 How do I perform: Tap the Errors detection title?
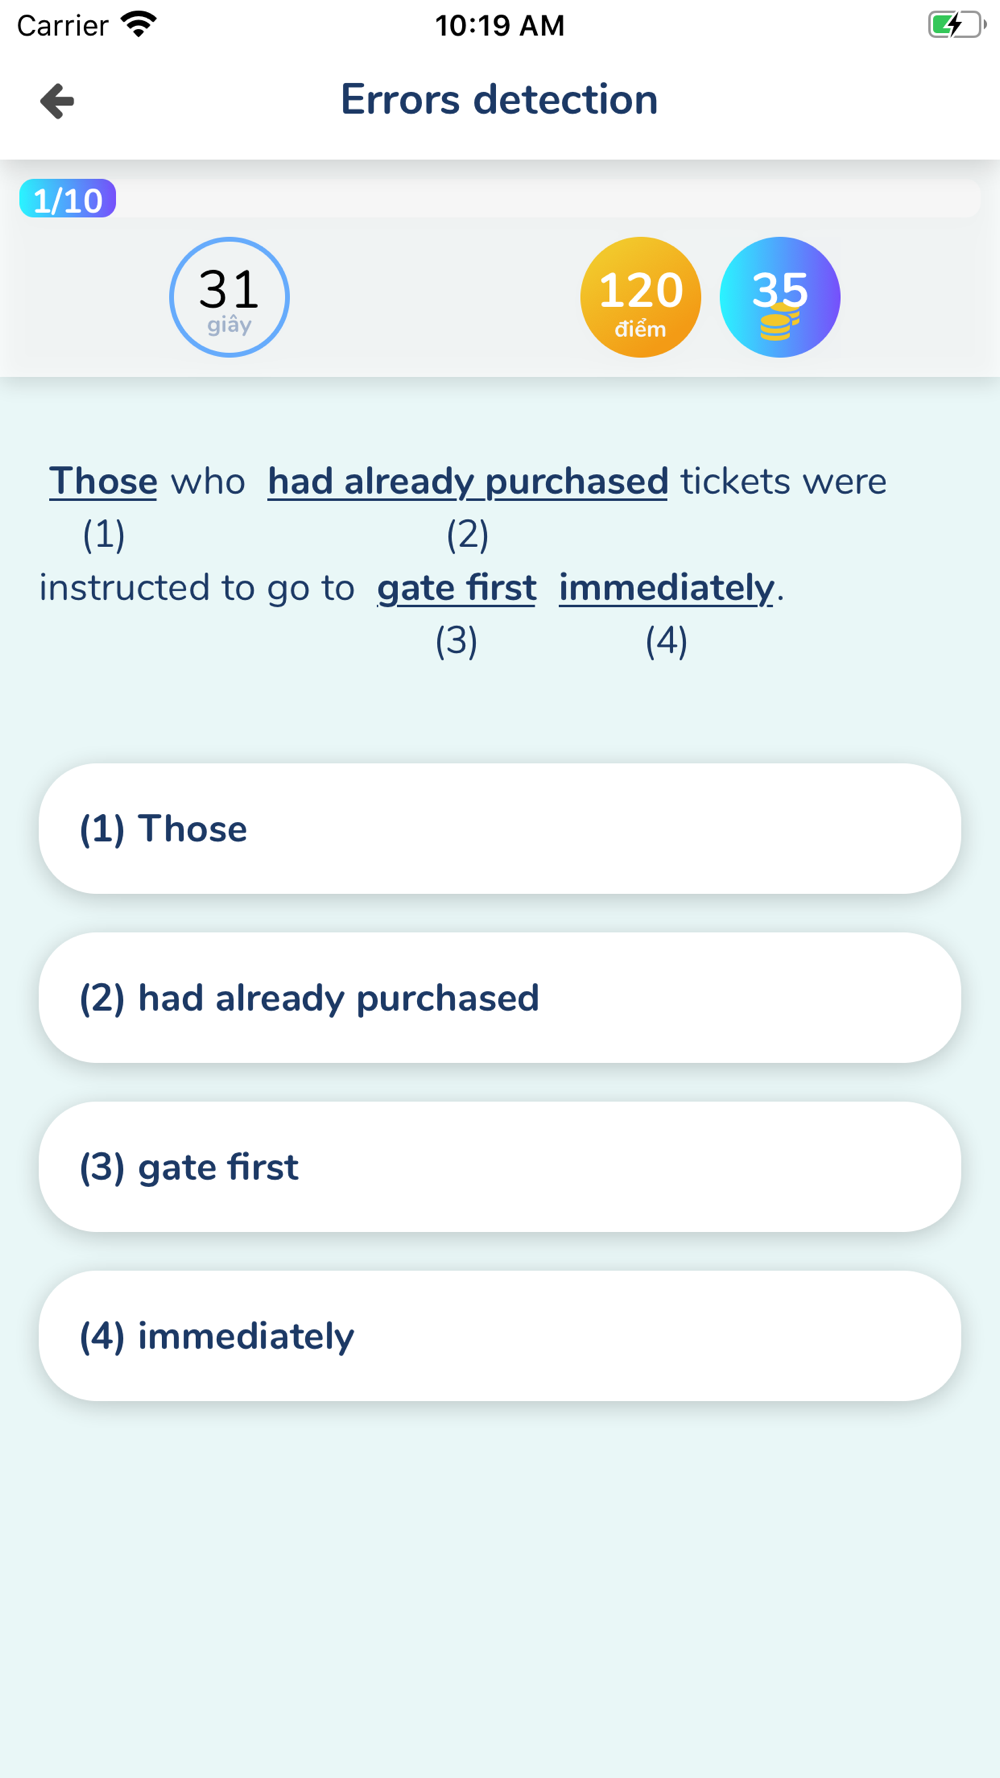499,100
